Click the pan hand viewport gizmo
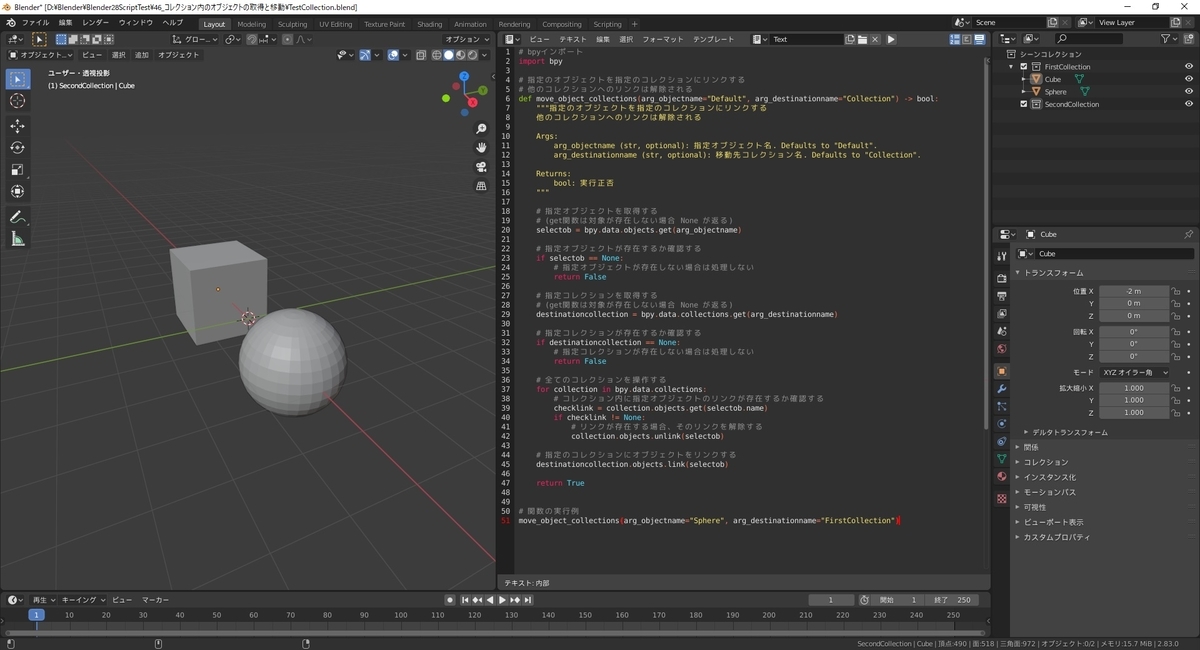Screen dimensions: 1200x650 click(481, 148)
